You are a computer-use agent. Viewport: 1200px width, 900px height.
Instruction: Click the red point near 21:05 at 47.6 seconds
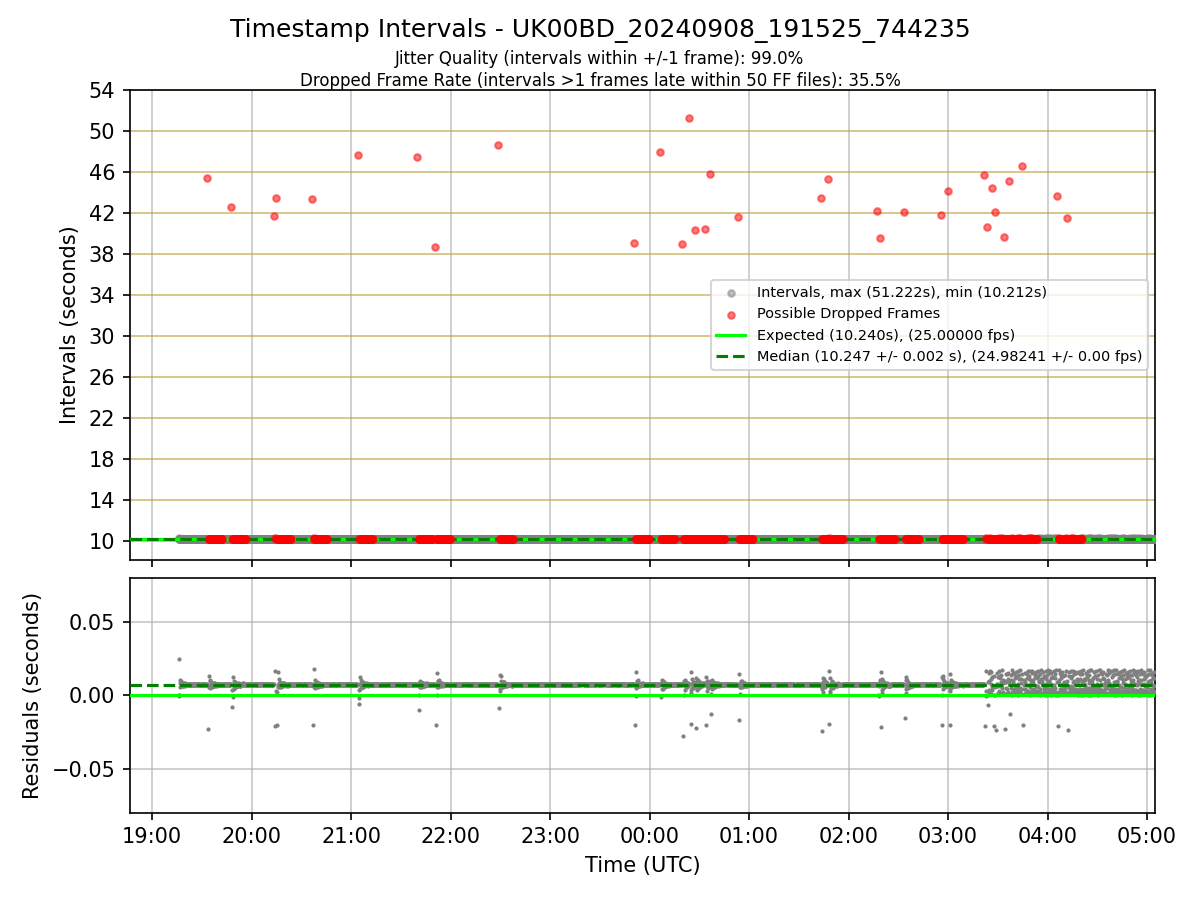click(x=358, y=155)
